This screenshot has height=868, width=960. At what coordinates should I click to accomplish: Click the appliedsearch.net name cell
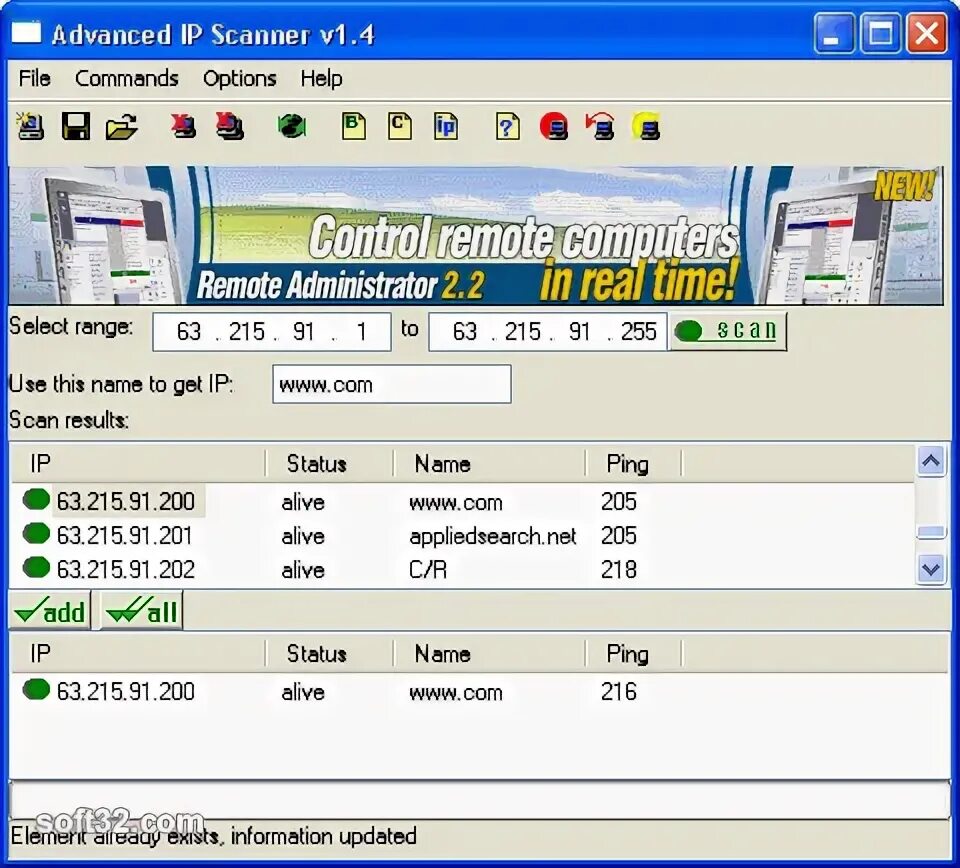click(492, 536)
